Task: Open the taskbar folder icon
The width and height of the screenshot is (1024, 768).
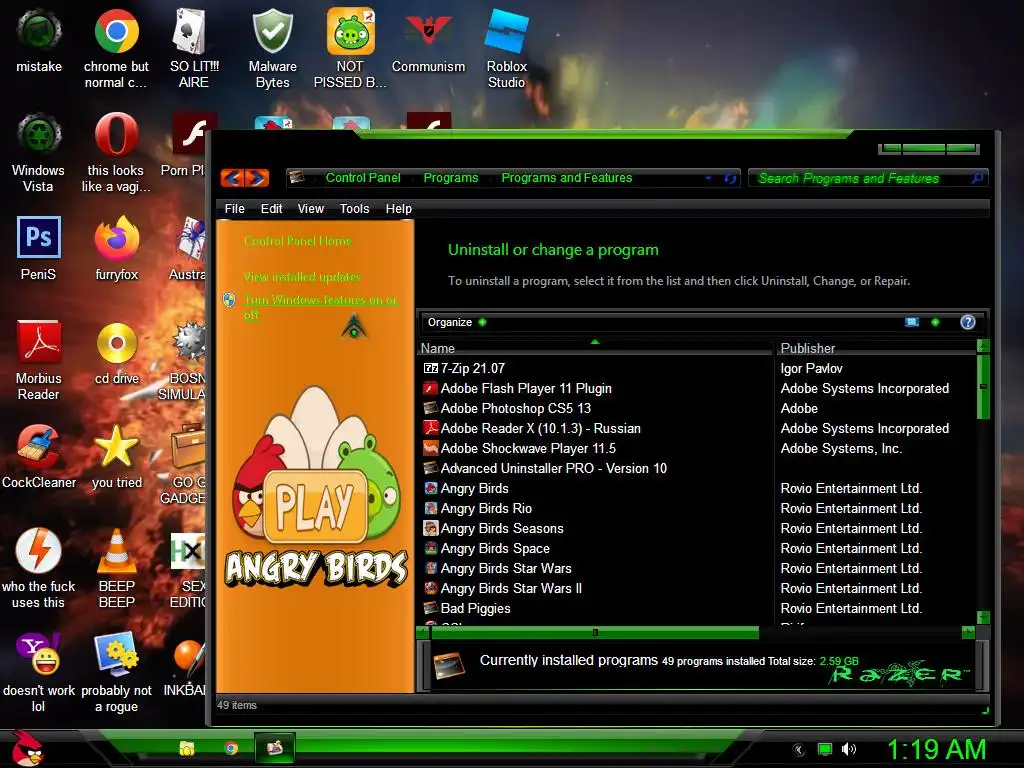Action: point(187,748)
